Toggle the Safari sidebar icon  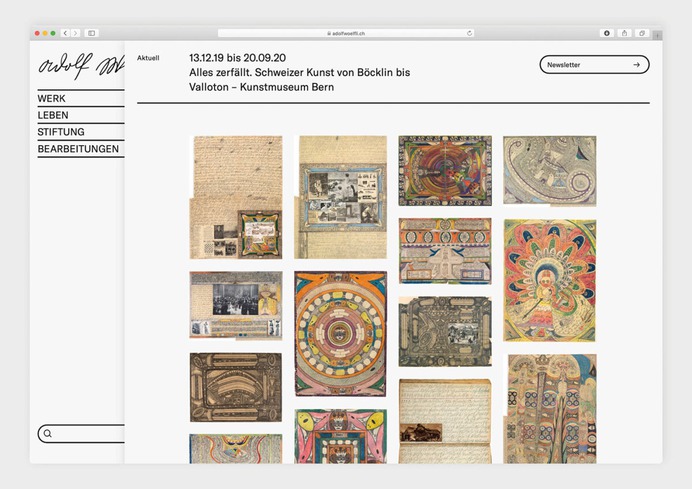(x=92, y=33)
